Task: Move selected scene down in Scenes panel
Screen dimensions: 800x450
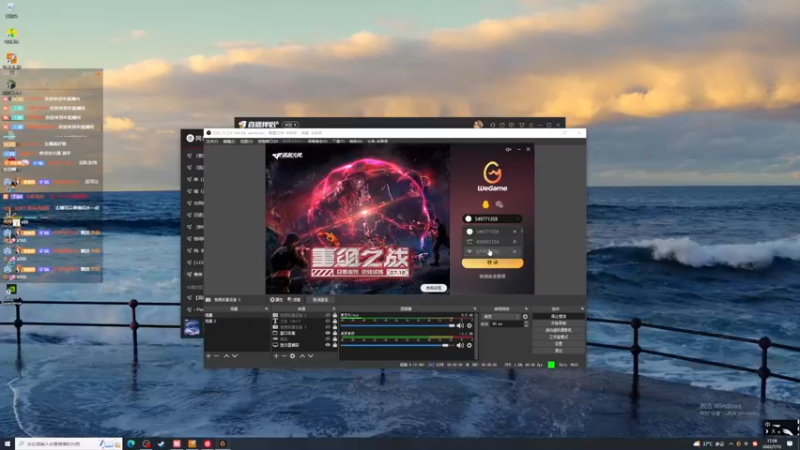Action: coord(235,356)
